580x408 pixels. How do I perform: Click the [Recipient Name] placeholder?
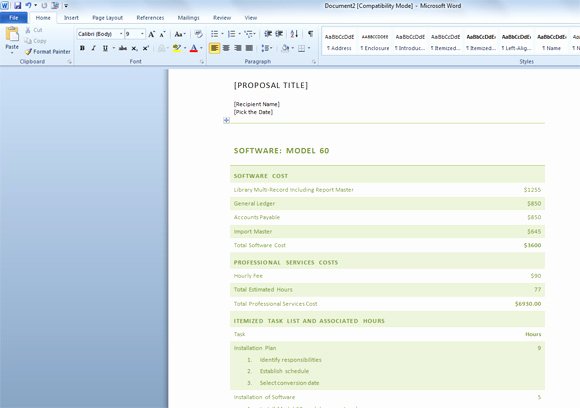(x=257, y=104)
